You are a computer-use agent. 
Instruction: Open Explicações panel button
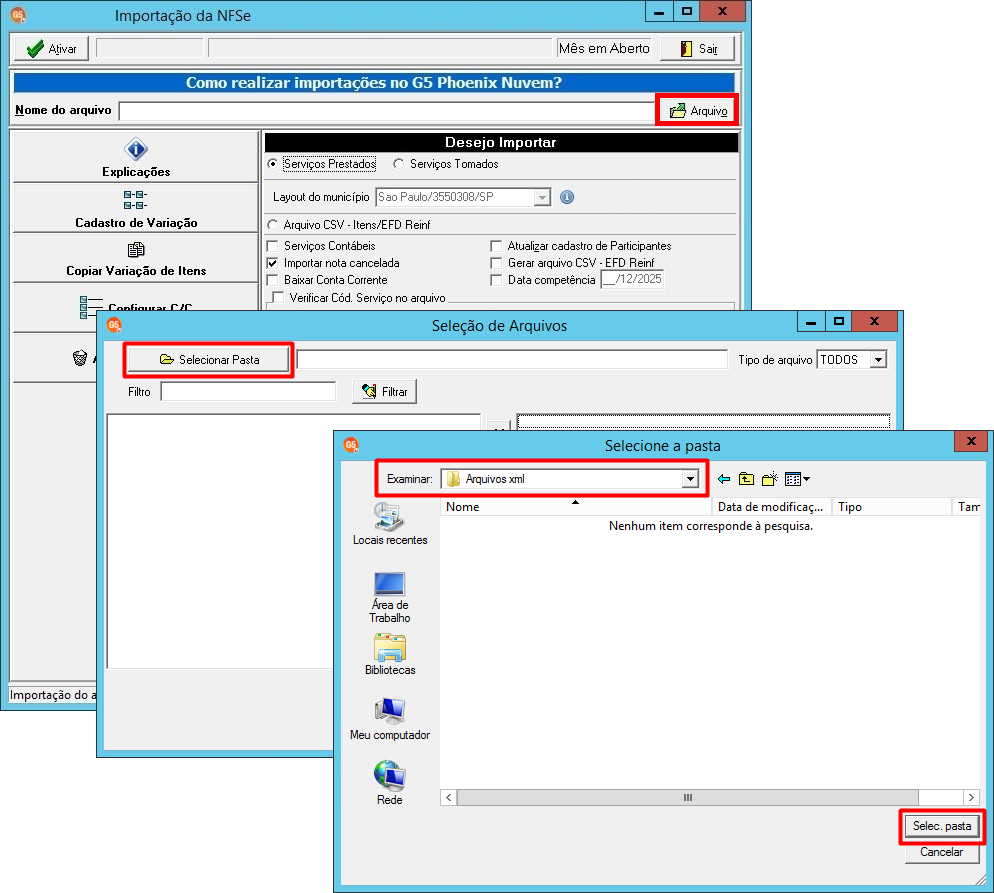coord(136,158)
